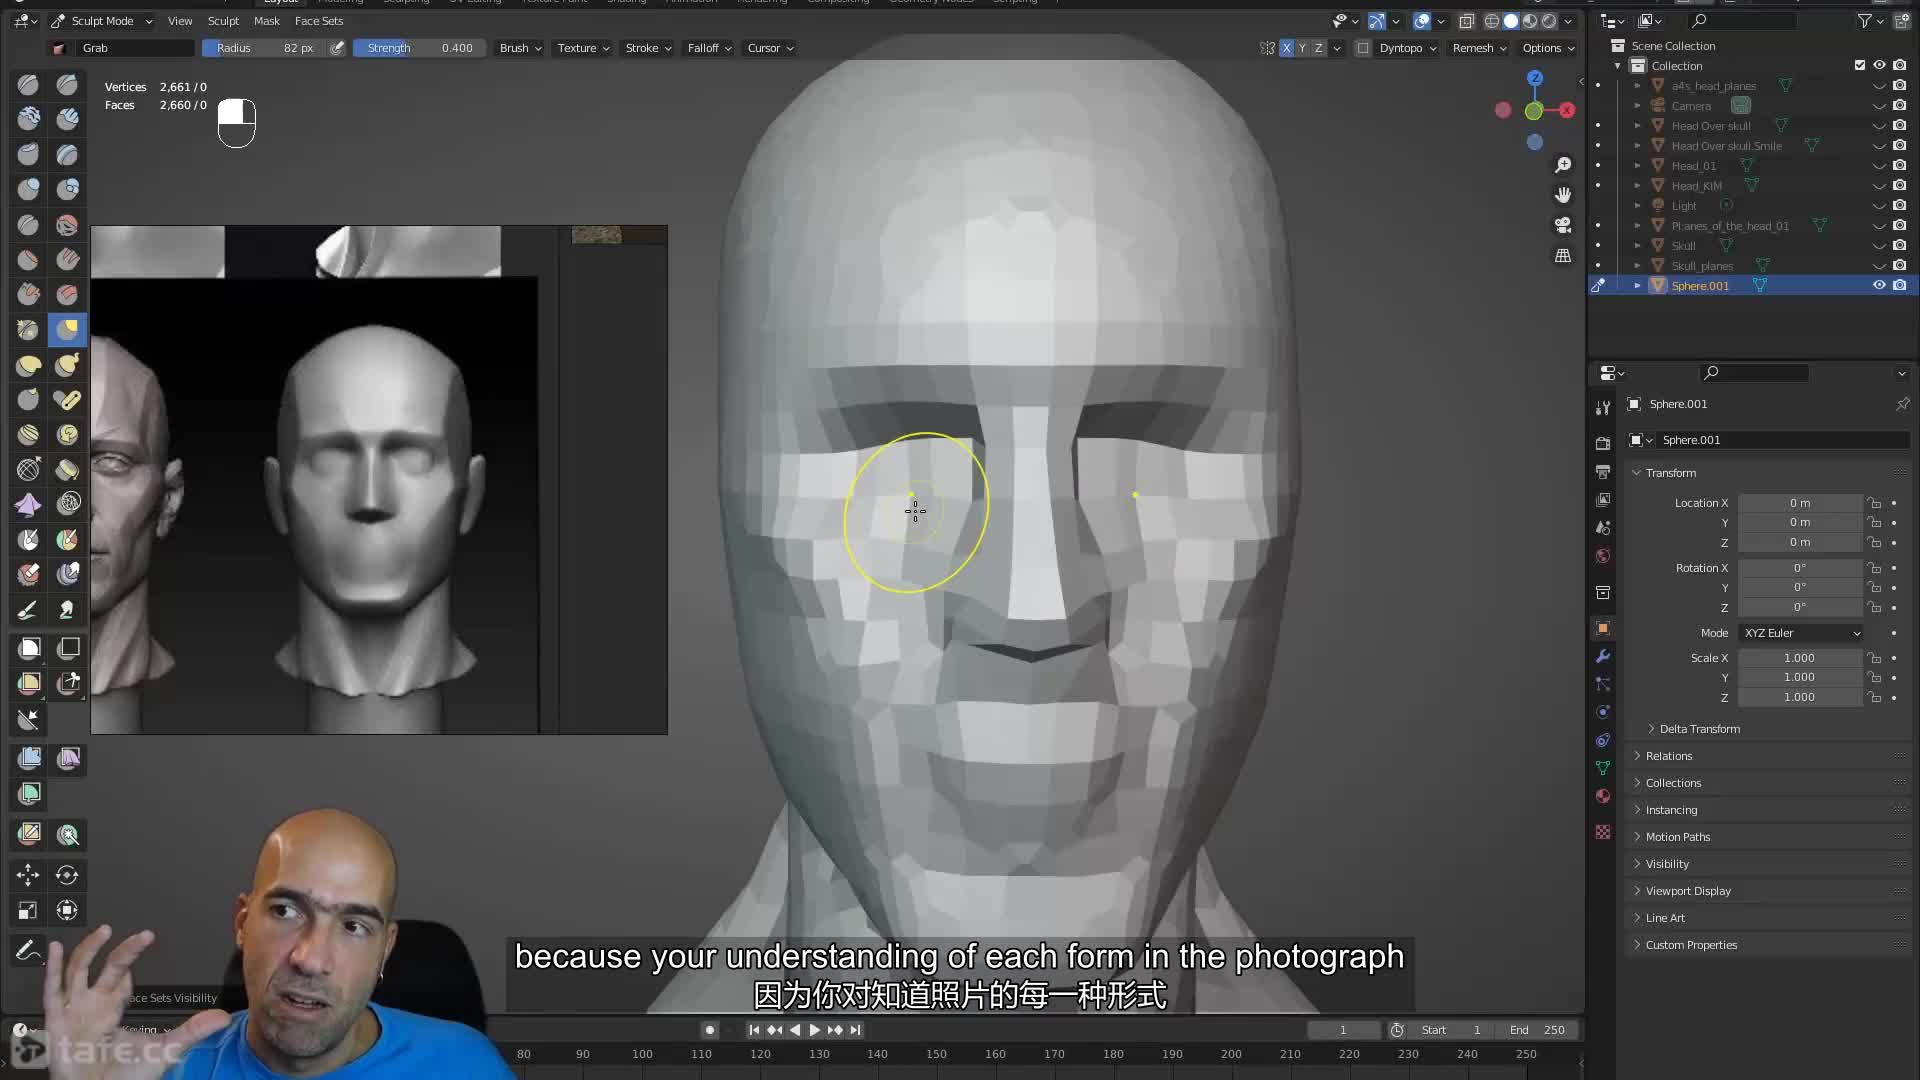Enable the Dyntopo checkbox
The image size is (1920, 1080).
click(1363, 48)
